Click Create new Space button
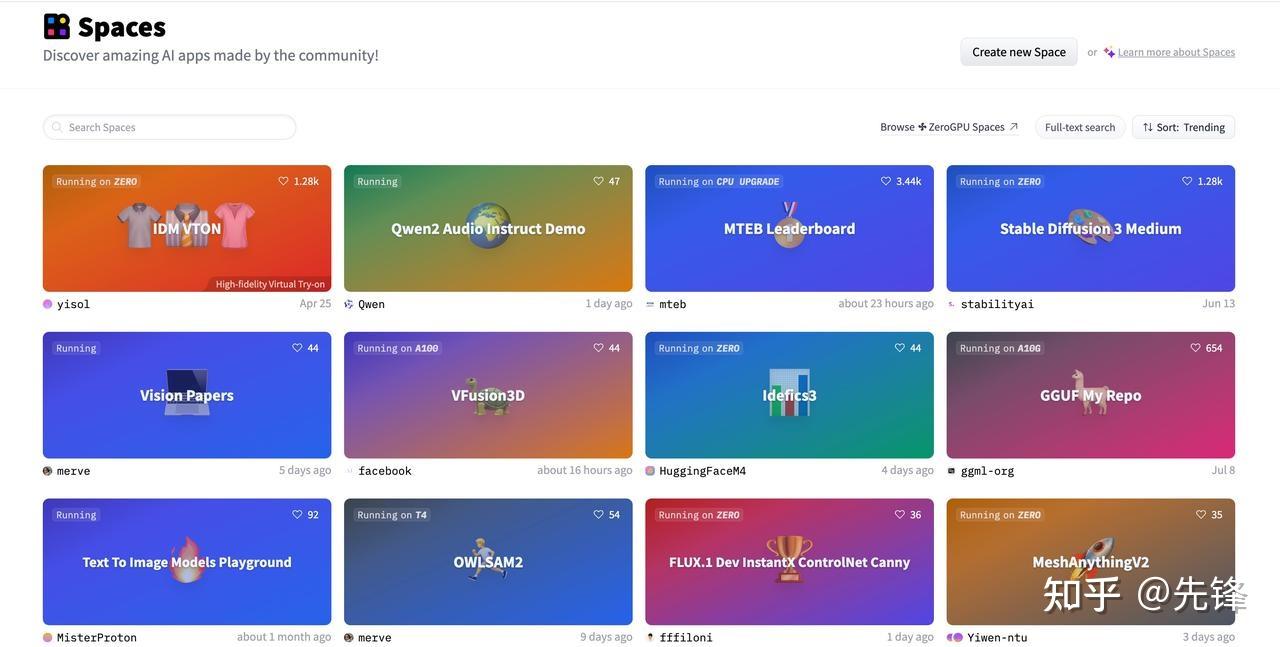1280x647 pixels. coord(1019,52)
